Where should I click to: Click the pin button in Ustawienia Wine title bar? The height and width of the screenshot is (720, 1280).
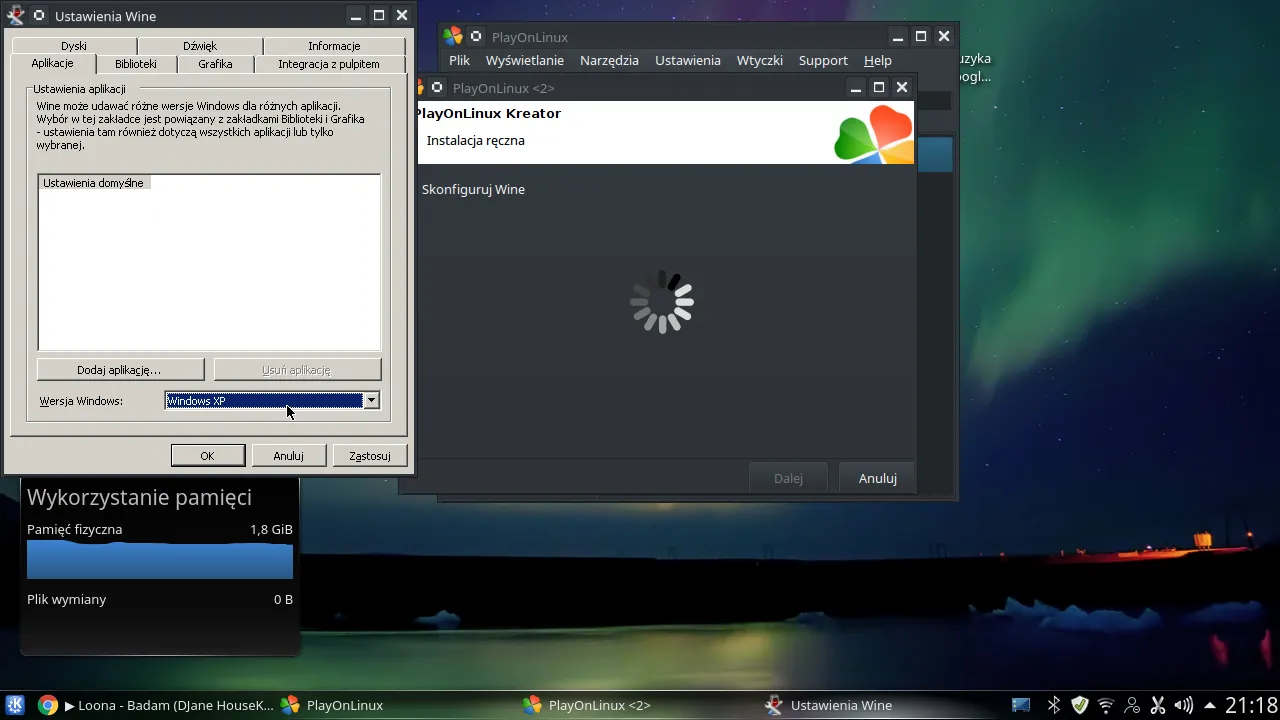39,16
